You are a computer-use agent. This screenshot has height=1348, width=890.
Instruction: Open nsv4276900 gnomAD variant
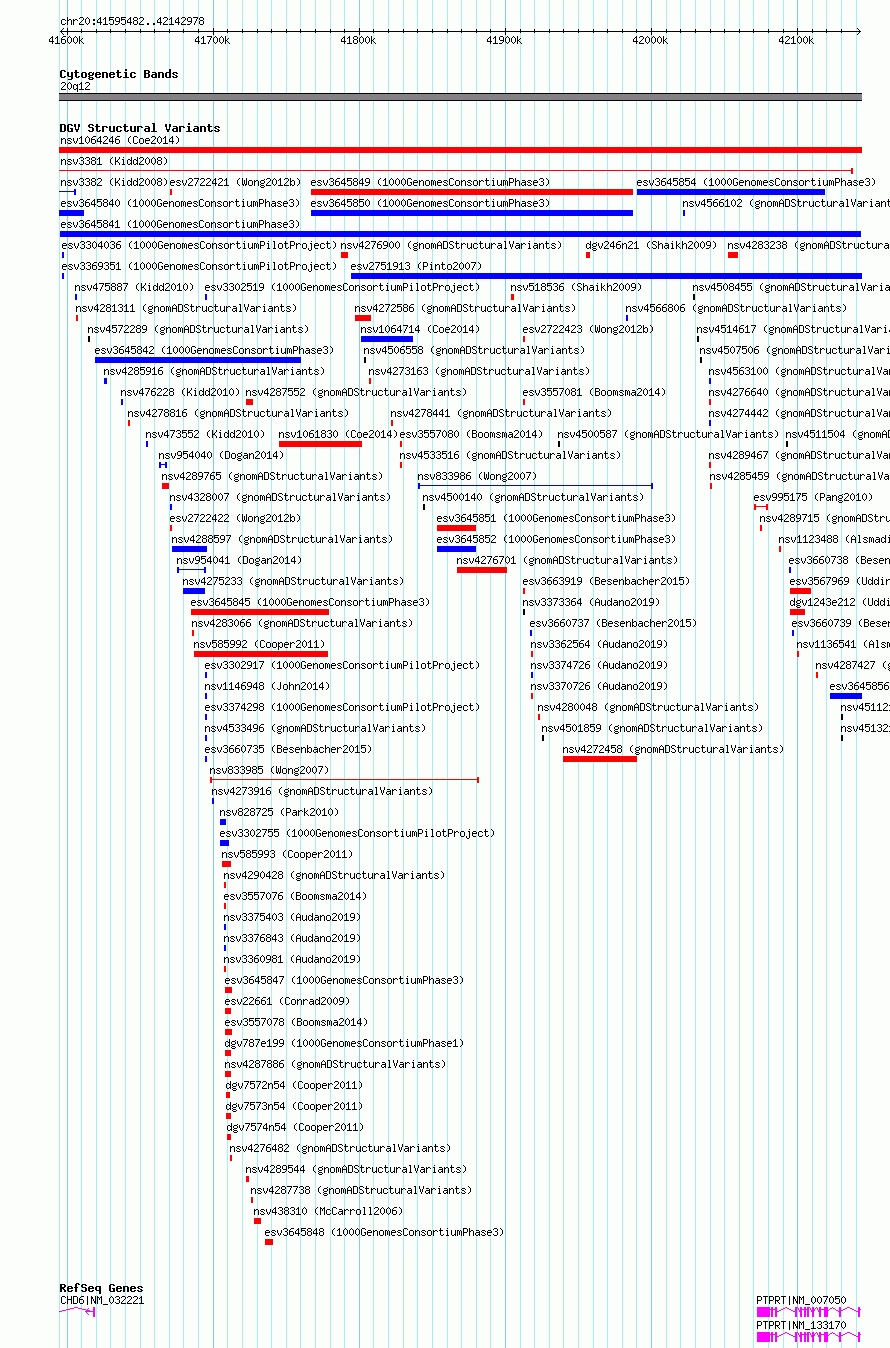(x=451, y=245)
